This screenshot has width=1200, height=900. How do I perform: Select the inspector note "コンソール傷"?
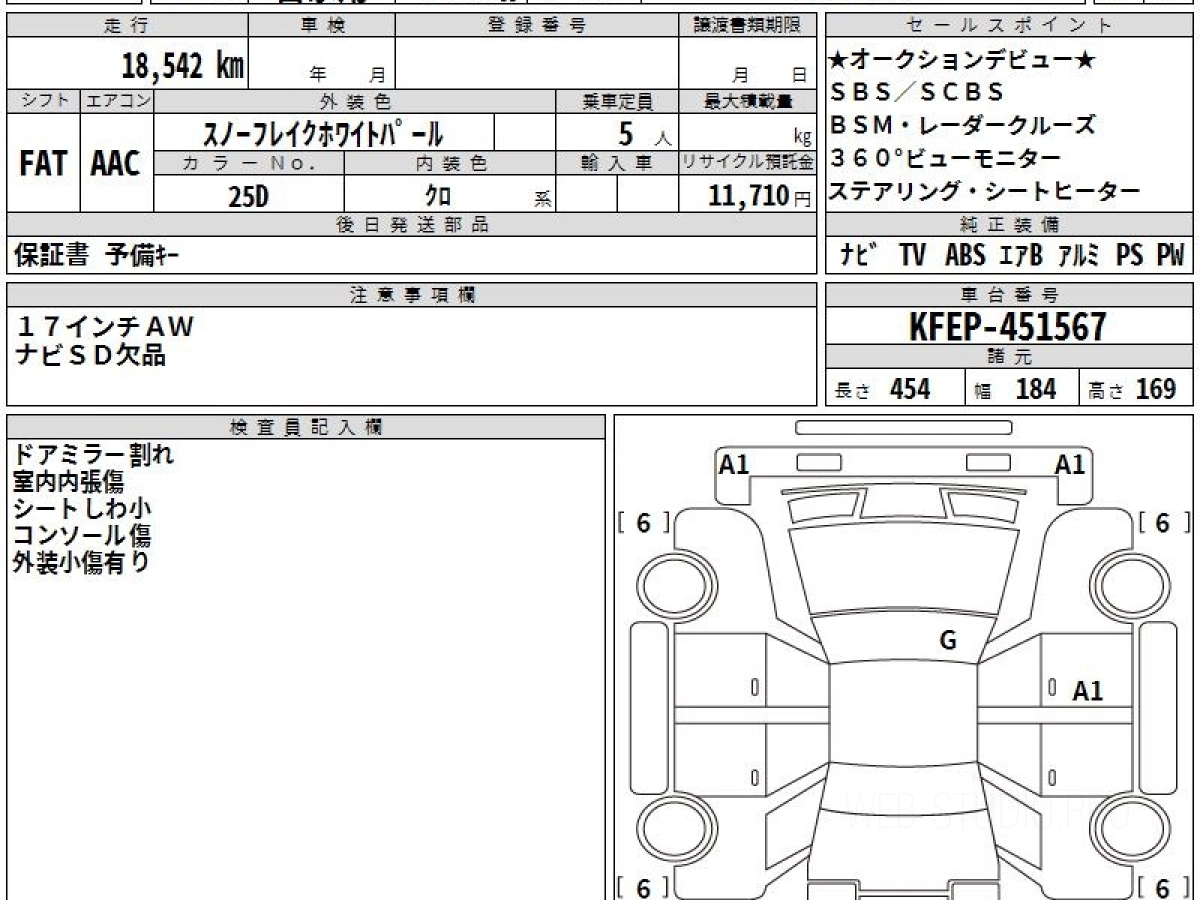tap(82, 535)
